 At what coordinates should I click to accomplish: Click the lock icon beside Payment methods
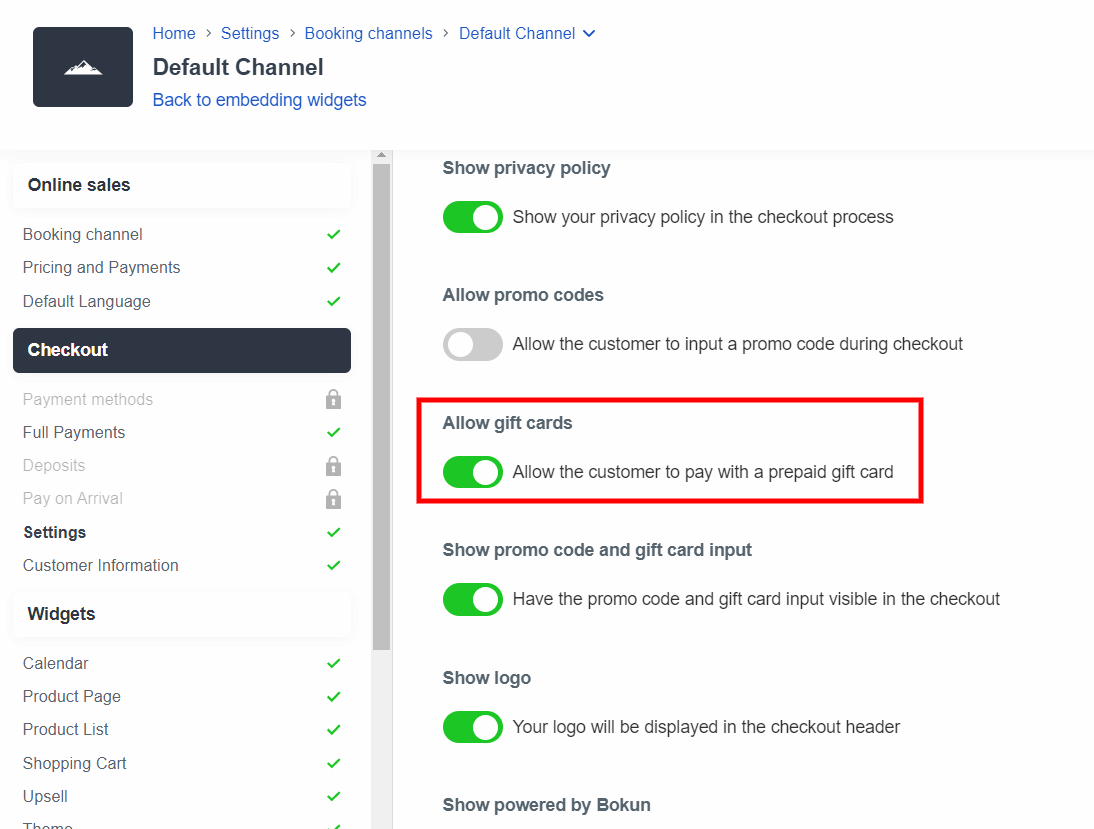coord(334,399)
